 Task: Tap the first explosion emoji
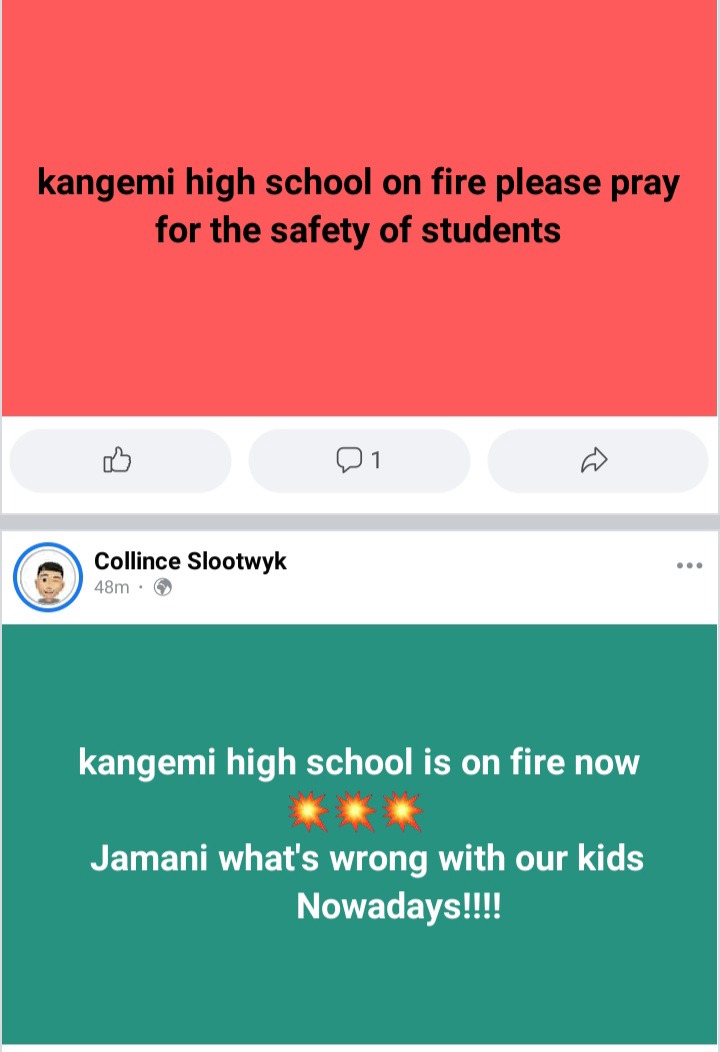[309, 811]
